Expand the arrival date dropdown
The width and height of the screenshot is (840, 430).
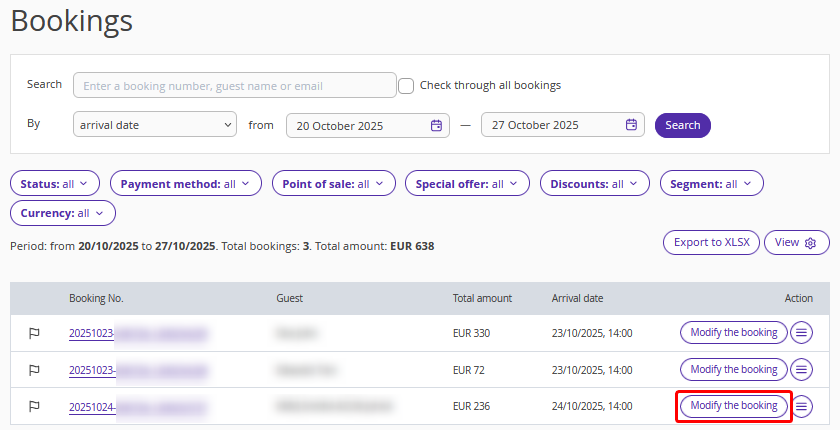(154, 125)
